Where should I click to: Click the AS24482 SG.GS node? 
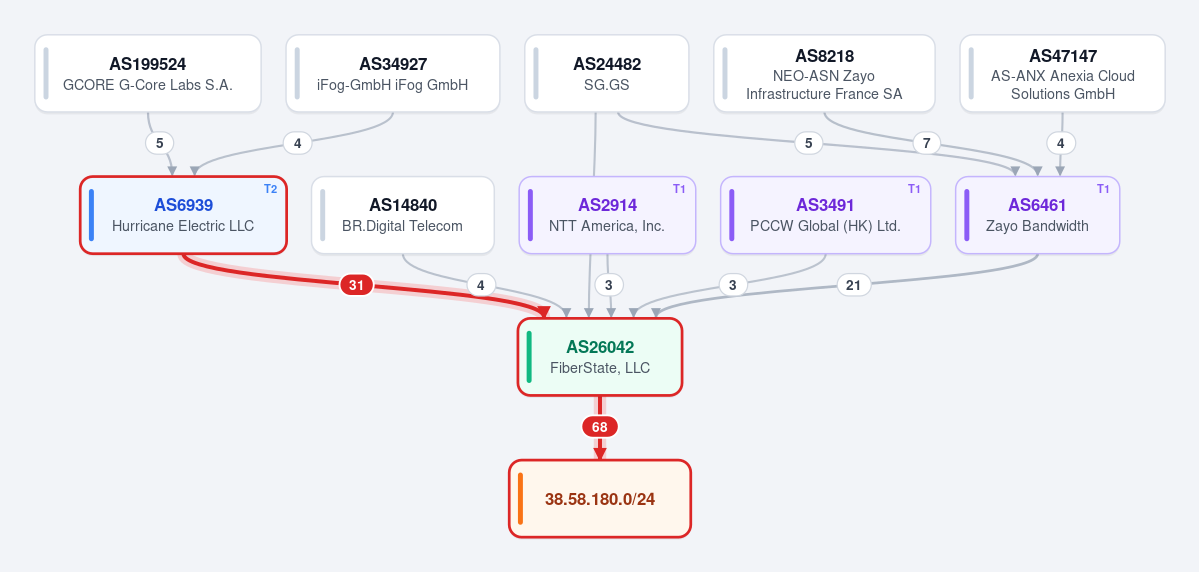point(606,73)
